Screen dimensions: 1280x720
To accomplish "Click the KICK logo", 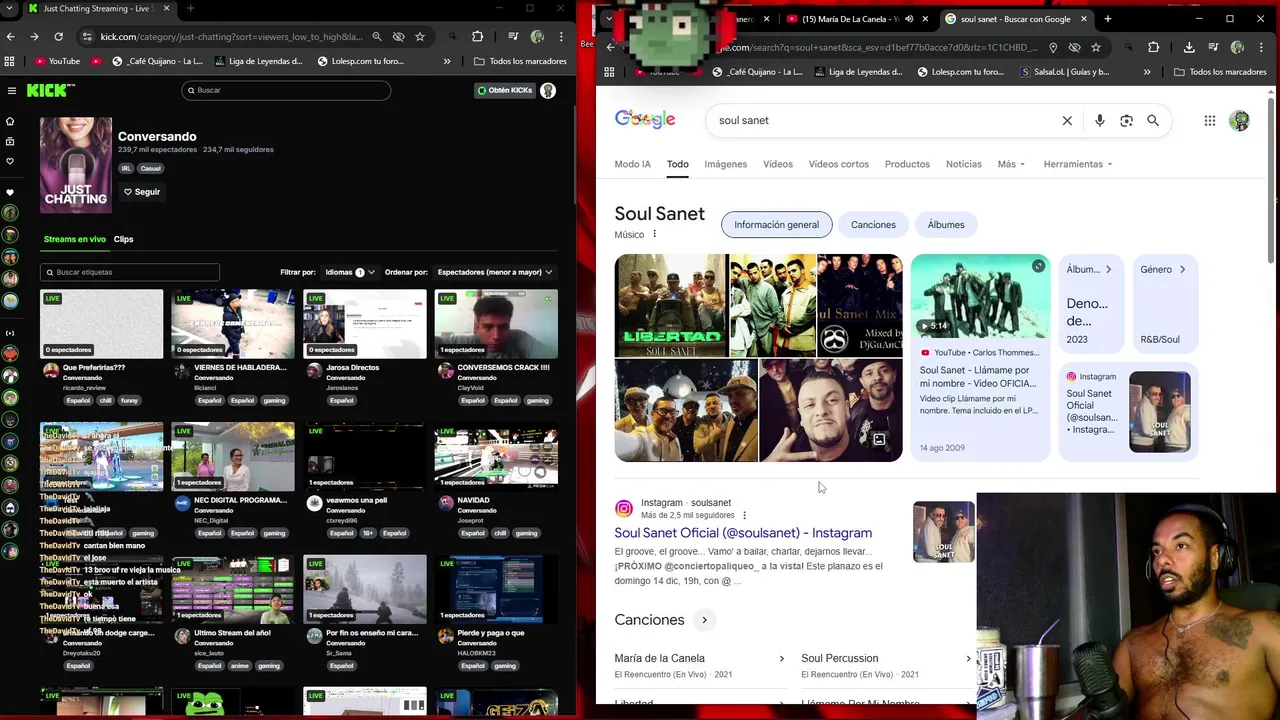I will [x=50, y=90].
